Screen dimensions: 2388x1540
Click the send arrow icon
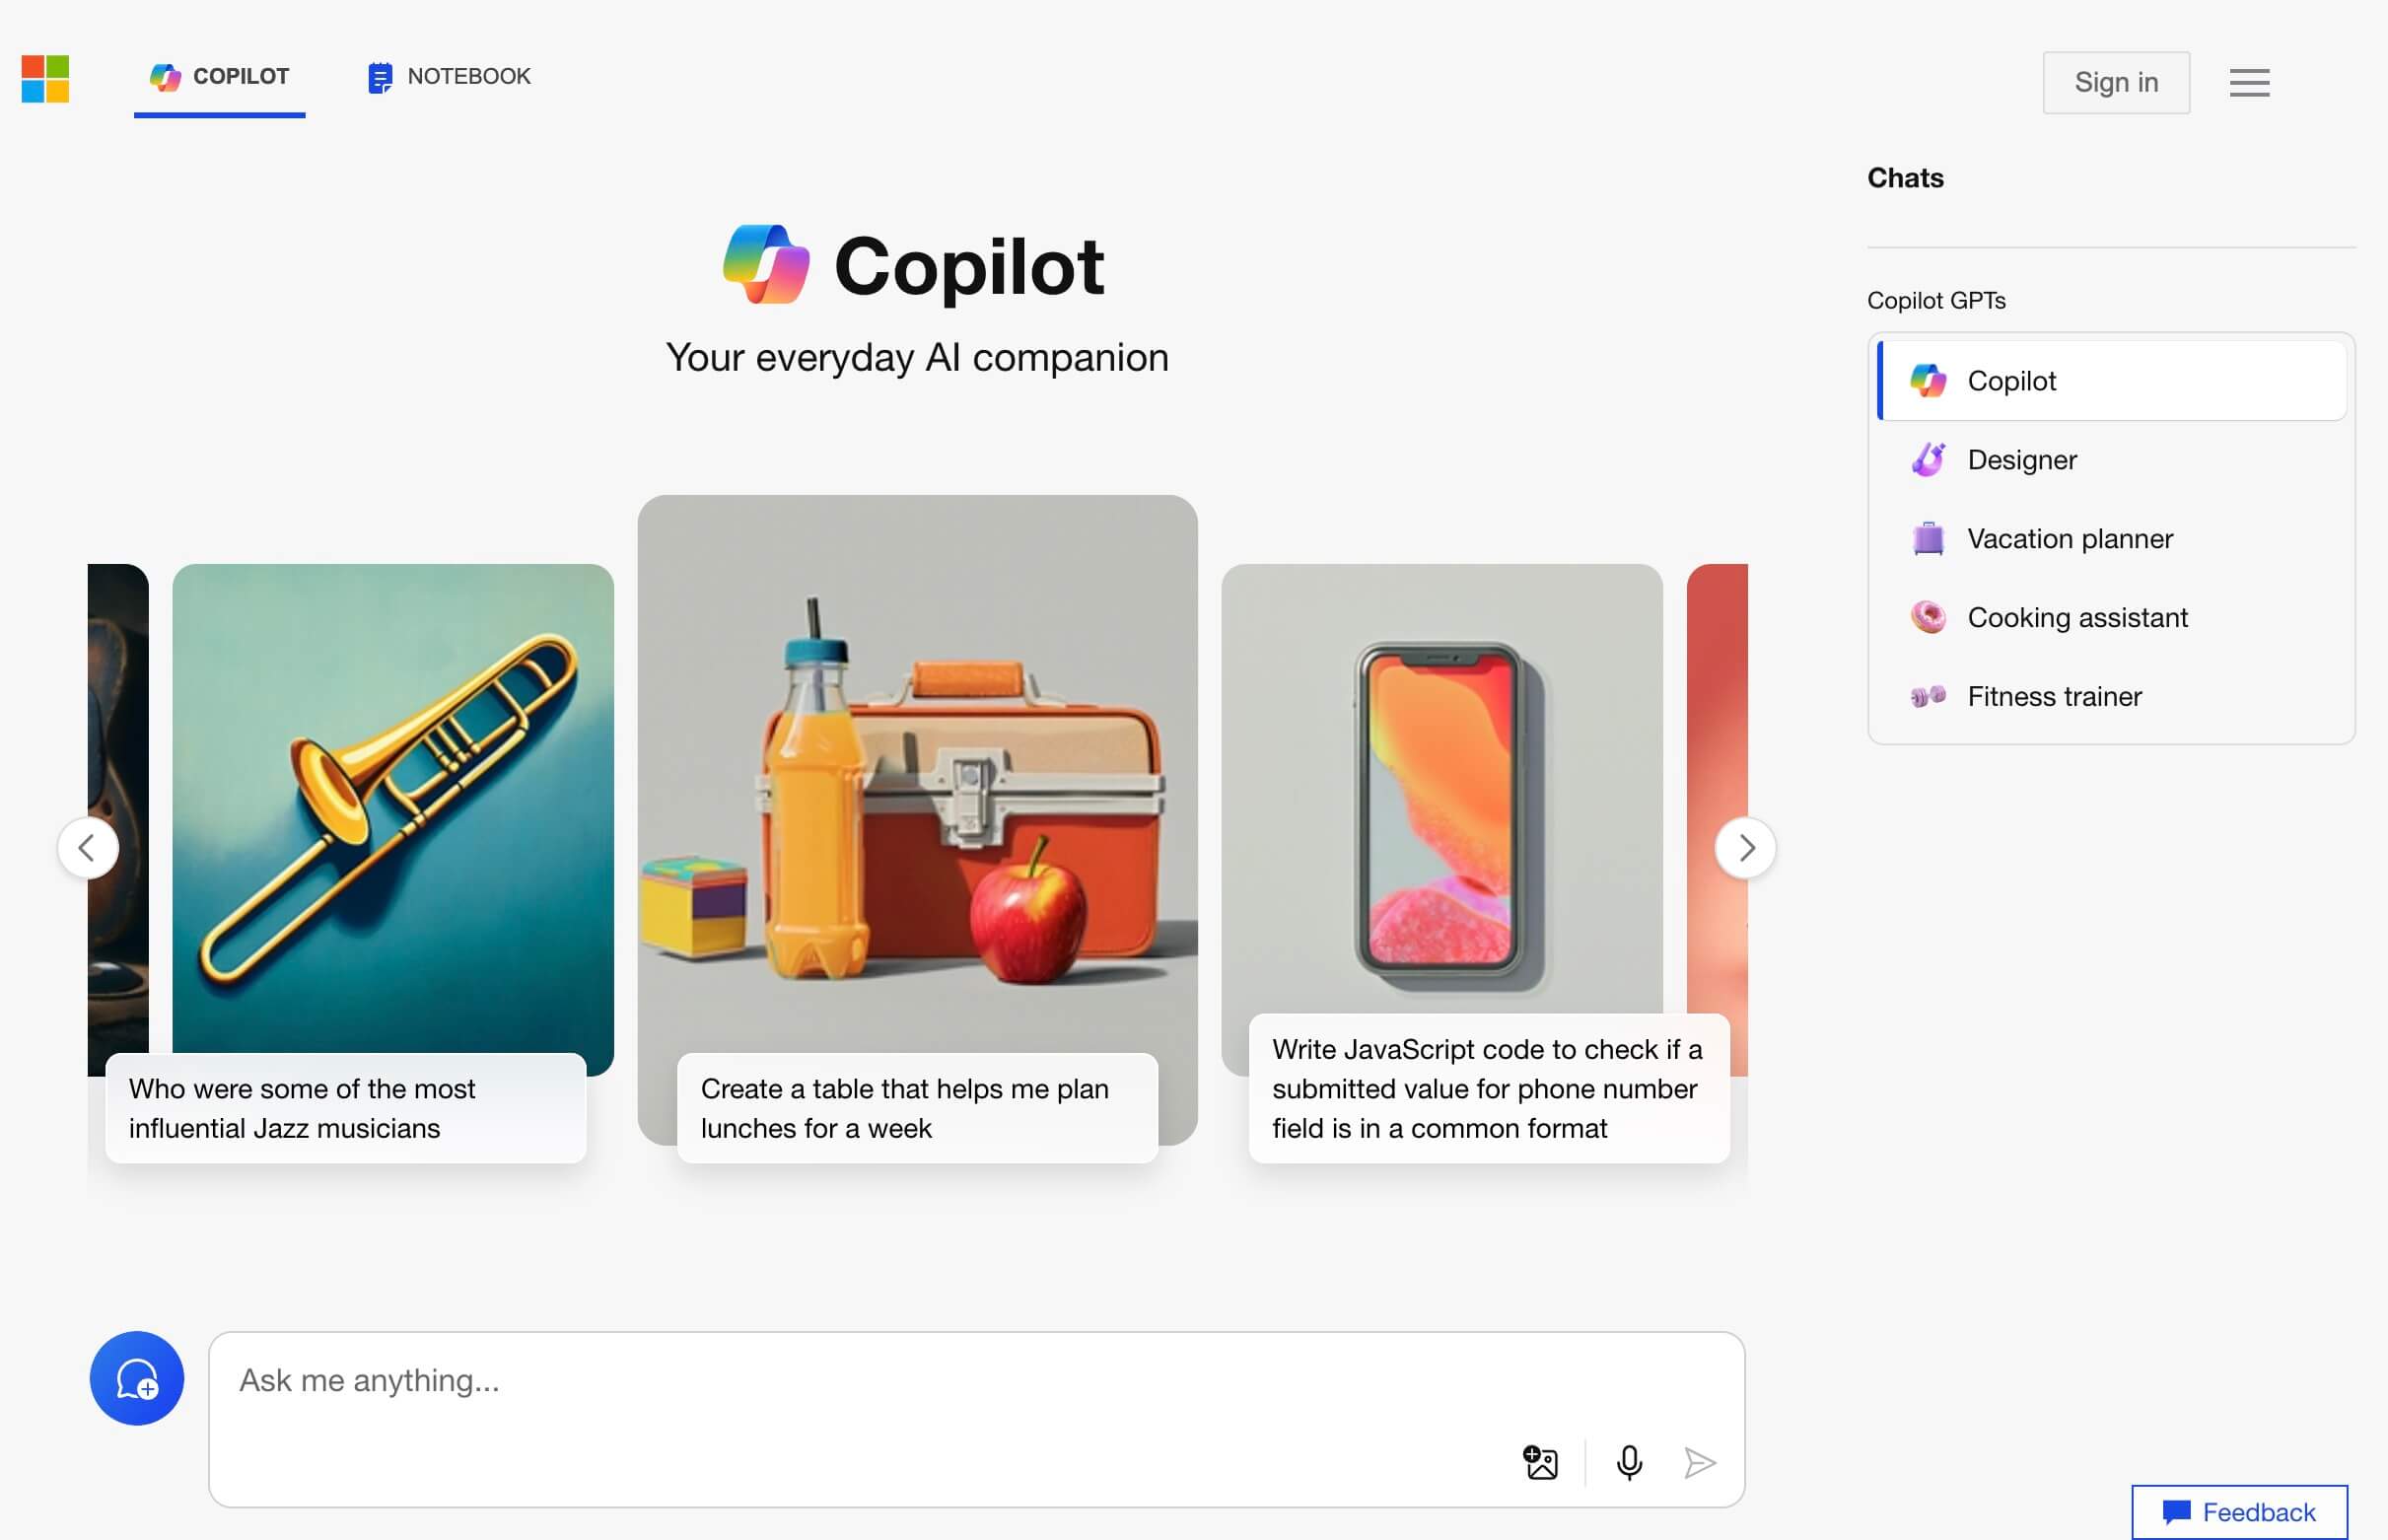click(x=1699, y=1462)
